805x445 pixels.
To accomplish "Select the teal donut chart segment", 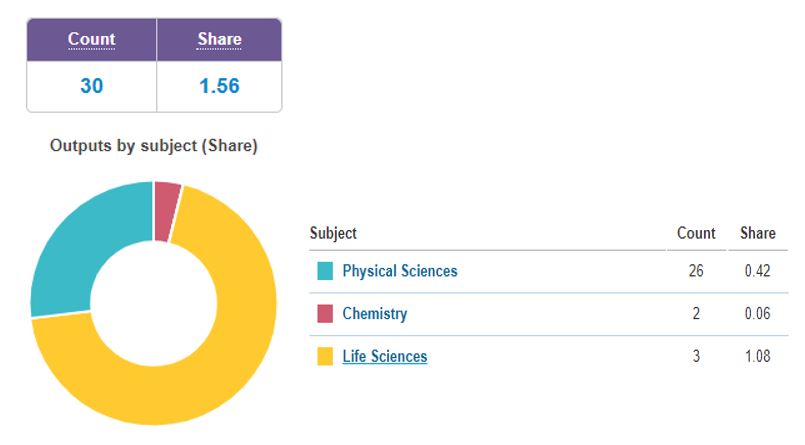I will 77,241.
